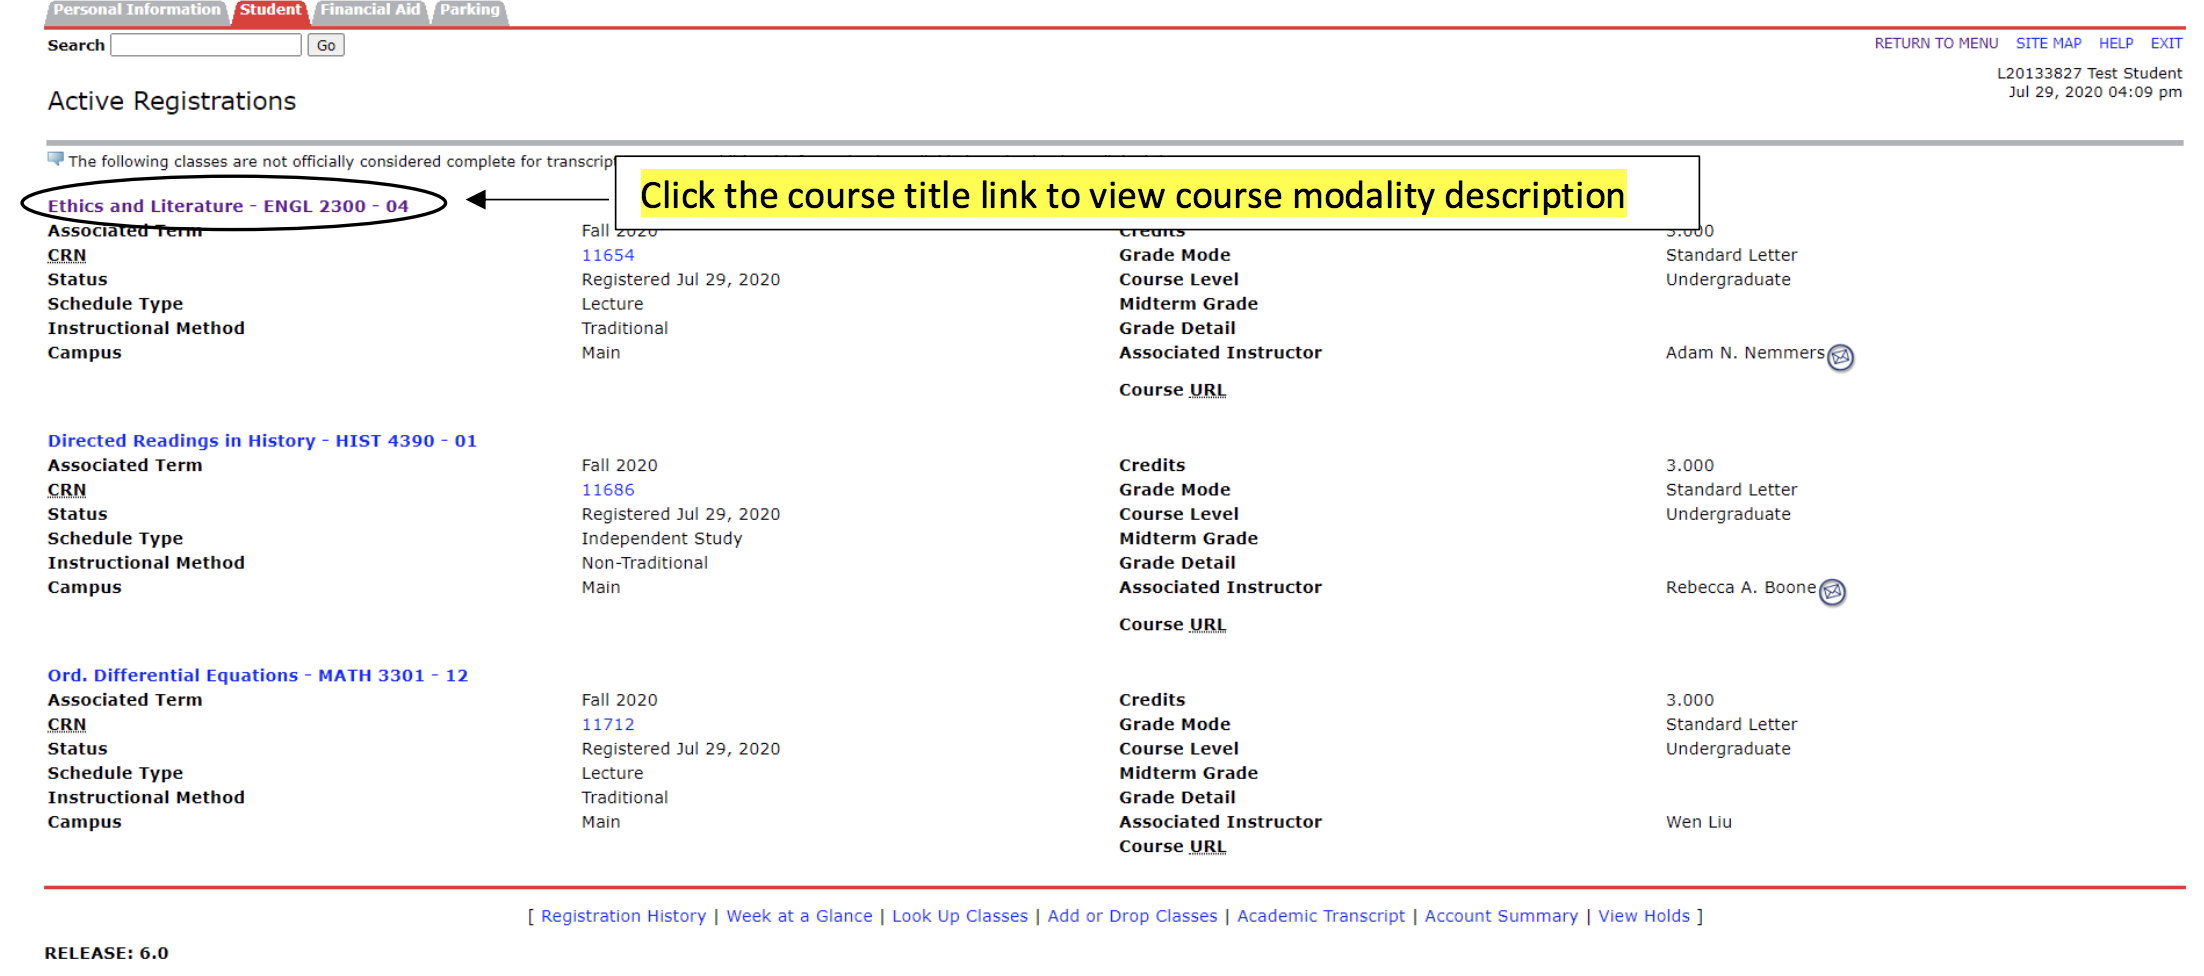Email instructor Adam N. Nemmers via envelope icon
Image resolution: width=2204 pixels, height=976 pixels.
[x=1840, y=357]
